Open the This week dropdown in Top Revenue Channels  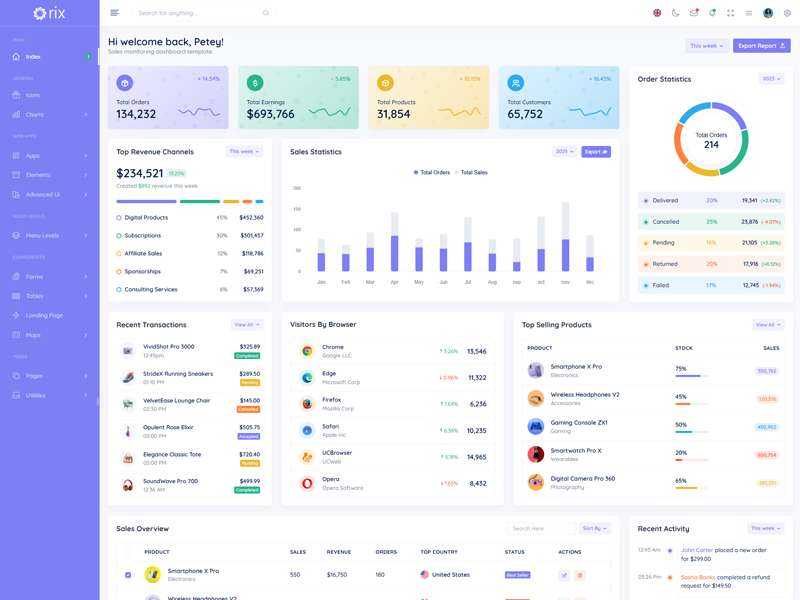244,152
